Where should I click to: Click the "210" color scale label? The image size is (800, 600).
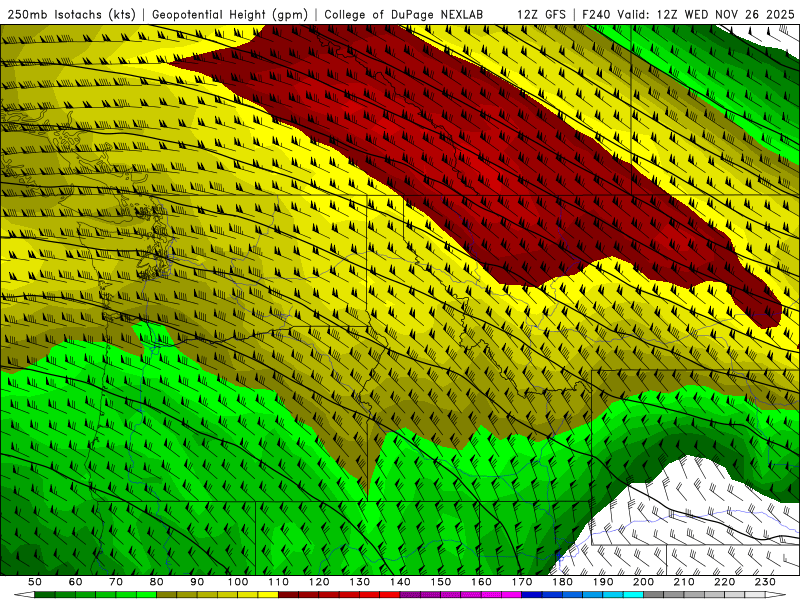tap(684, 582)
